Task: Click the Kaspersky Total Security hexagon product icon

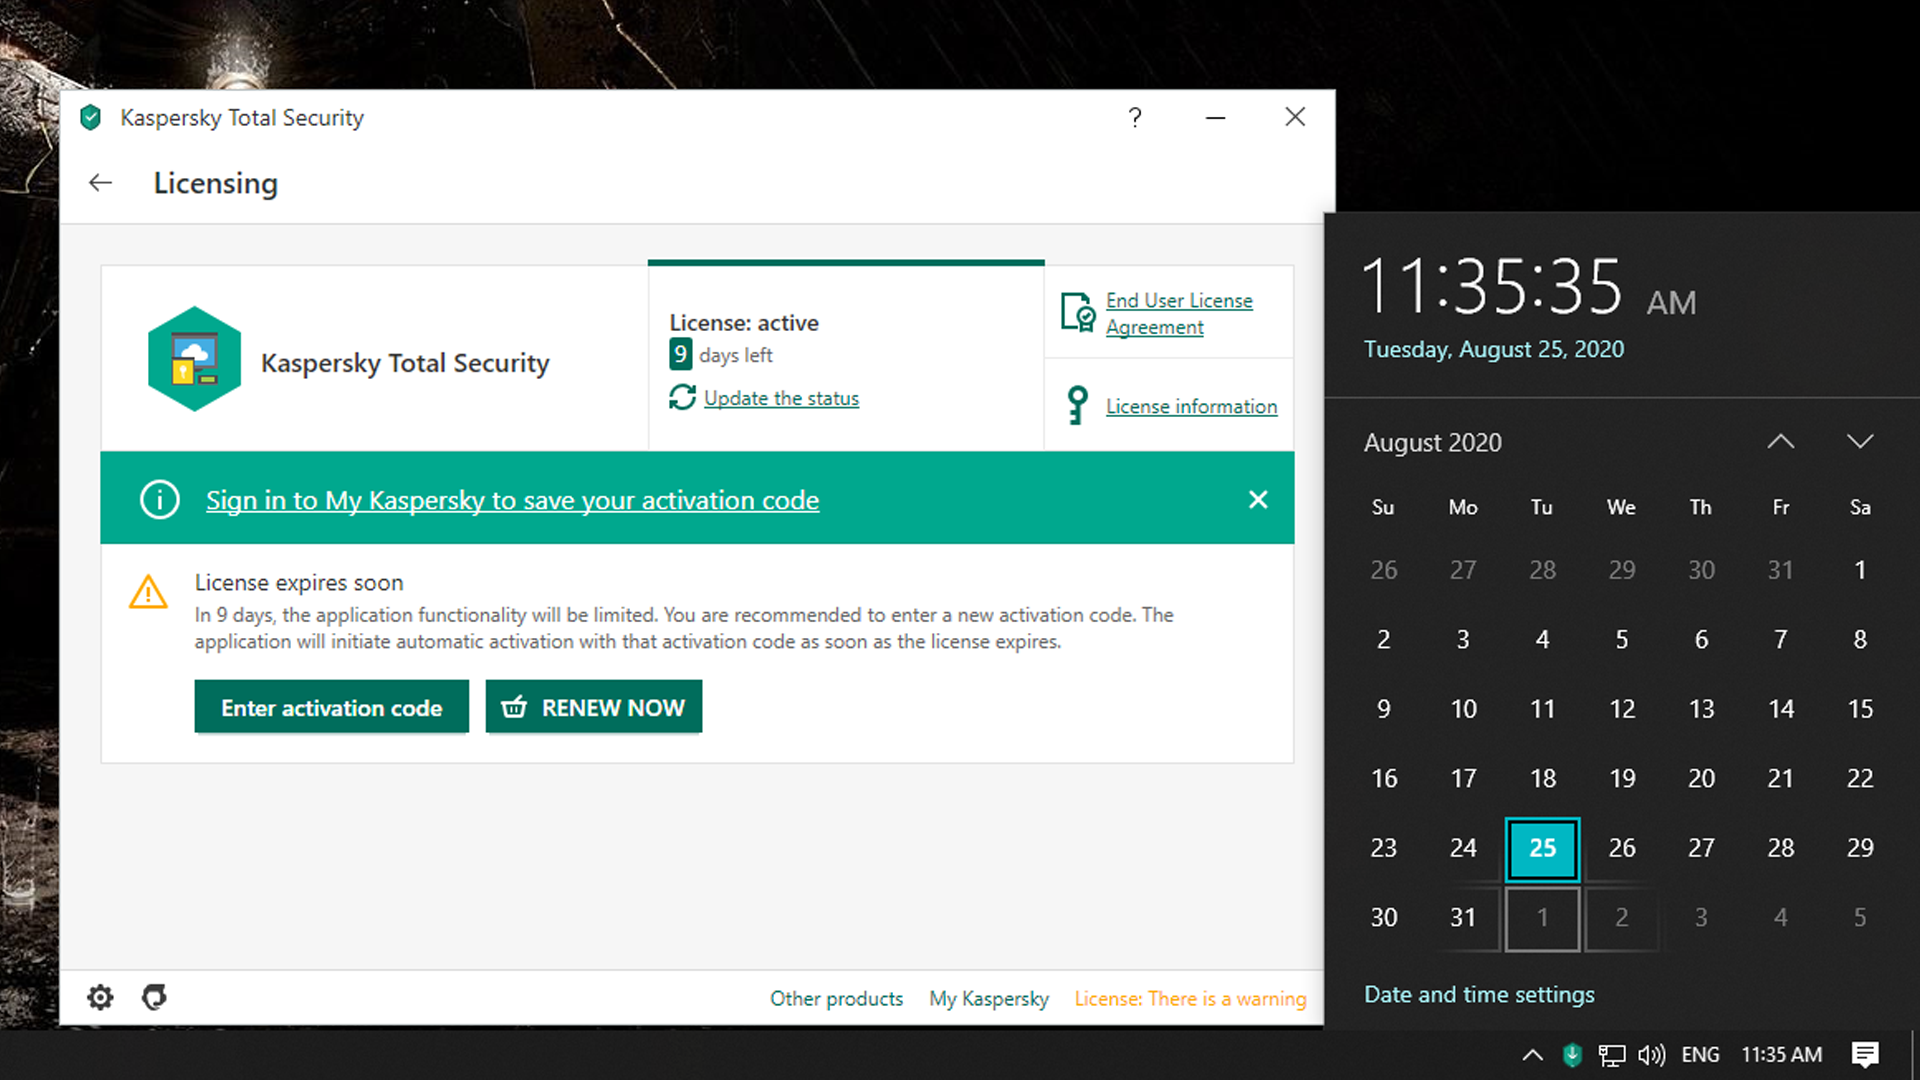Action: pos(194,360)
